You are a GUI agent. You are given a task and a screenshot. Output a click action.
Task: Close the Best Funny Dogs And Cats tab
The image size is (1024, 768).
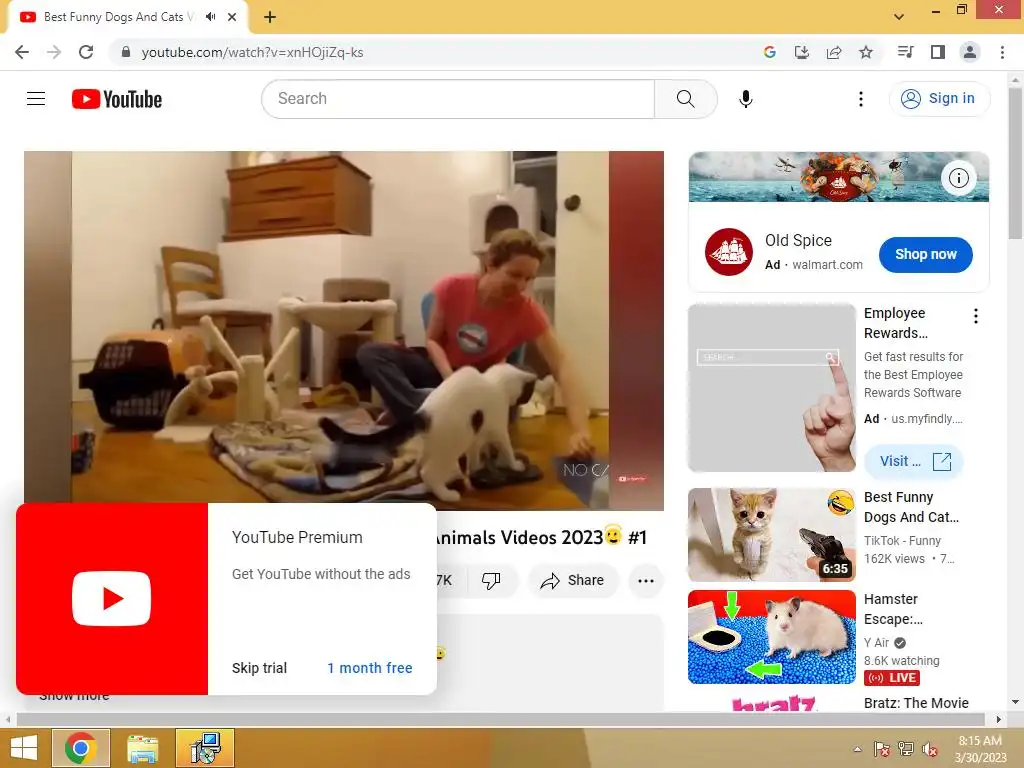coord(232,17)
